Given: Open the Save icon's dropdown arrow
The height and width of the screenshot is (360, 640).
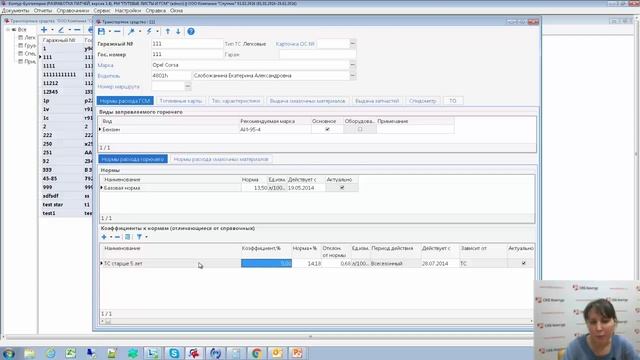Looking at the screenshot, I should pos(109,31).
